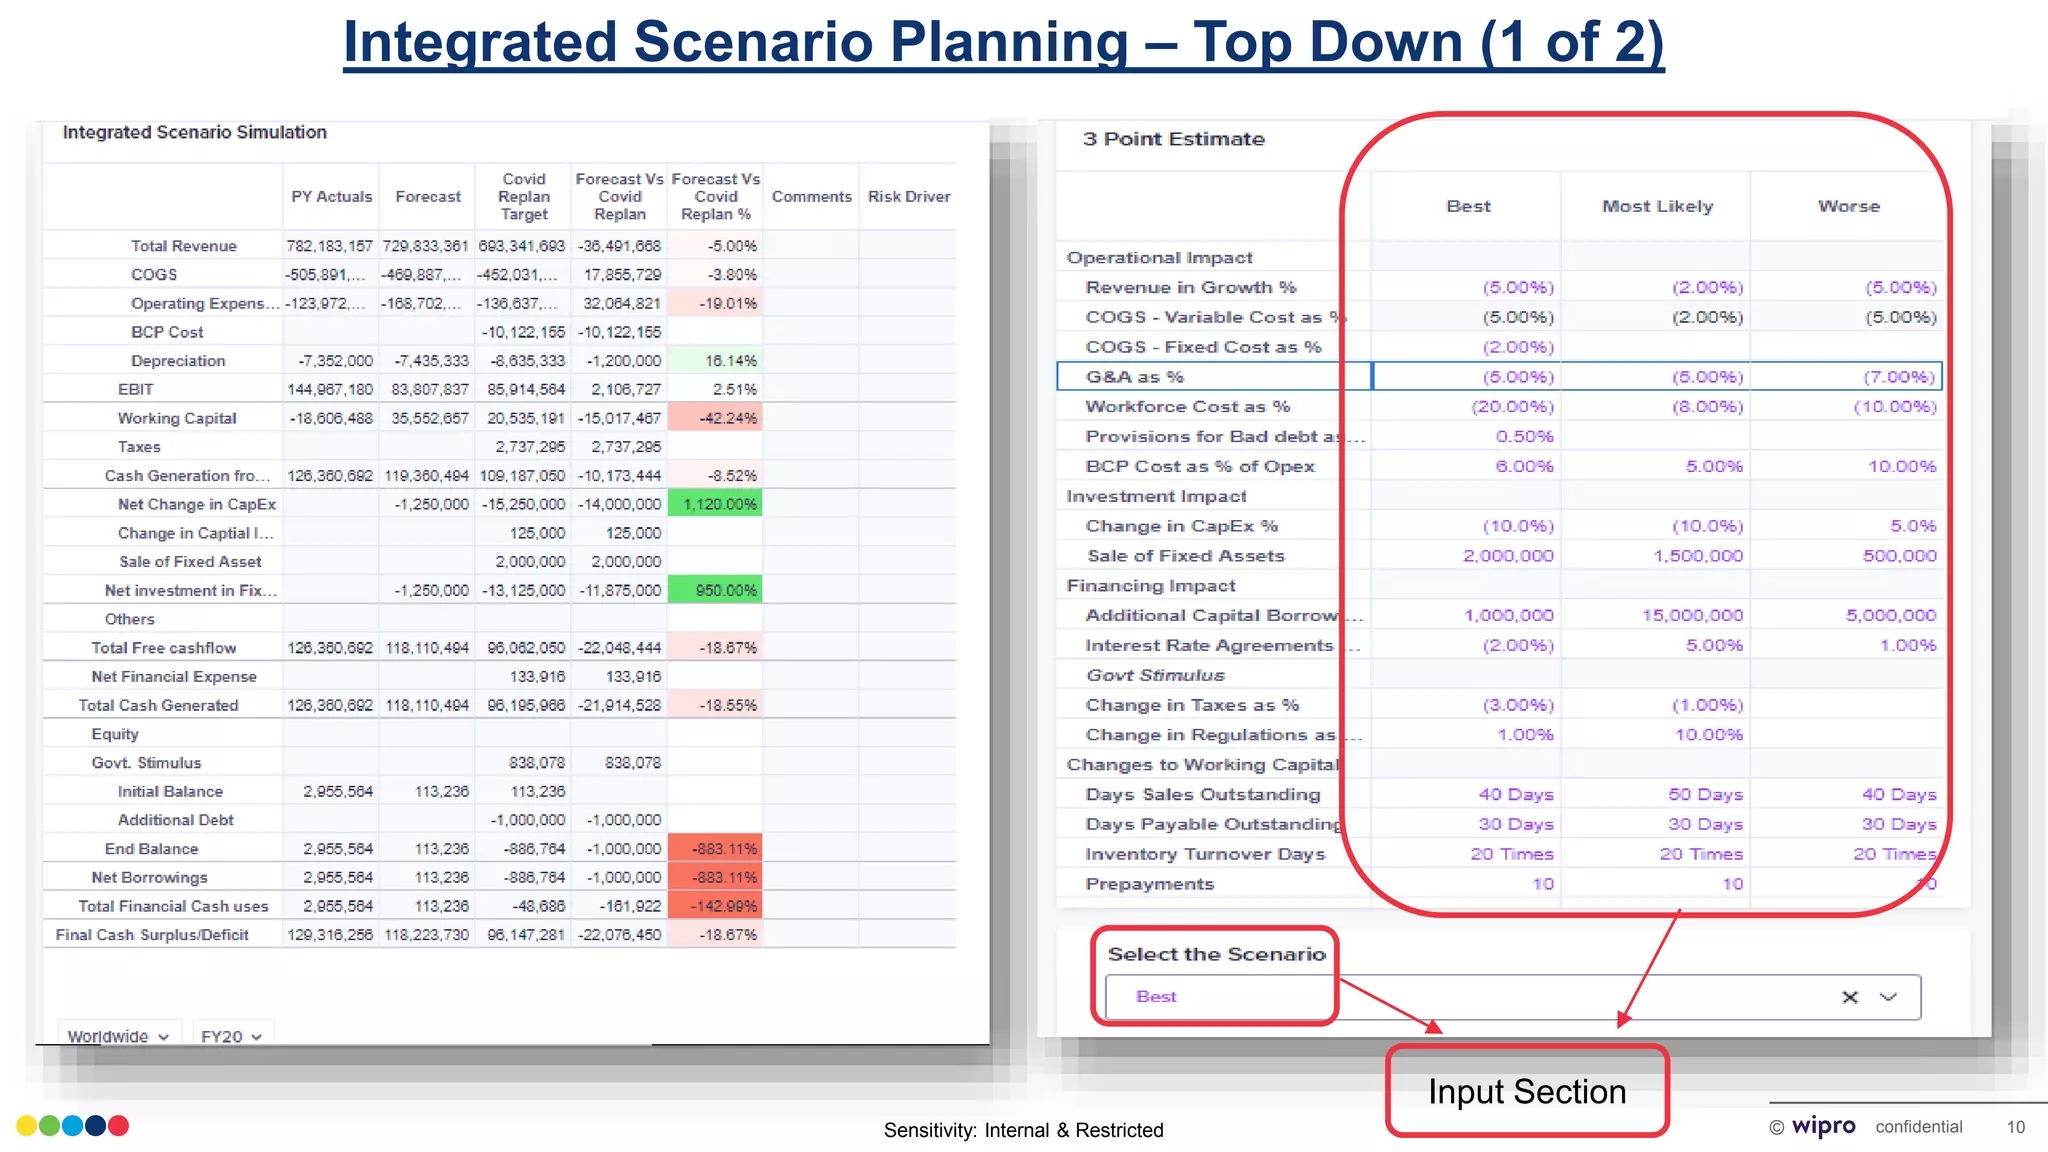Image resolution: width=2048 pixels, height=1152 pixels.
Task: Select the Financing Impact section heading
Action: coord(1151,586)
